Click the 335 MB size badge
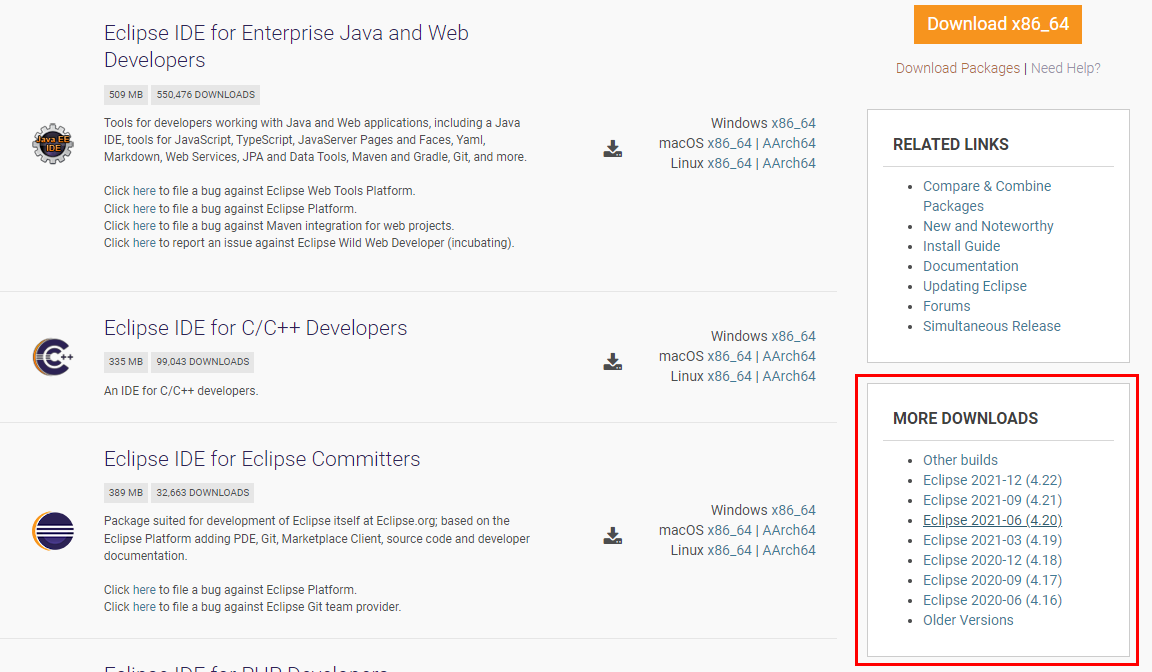This screenshot has height=672, width=1152. tap(126, 362)
